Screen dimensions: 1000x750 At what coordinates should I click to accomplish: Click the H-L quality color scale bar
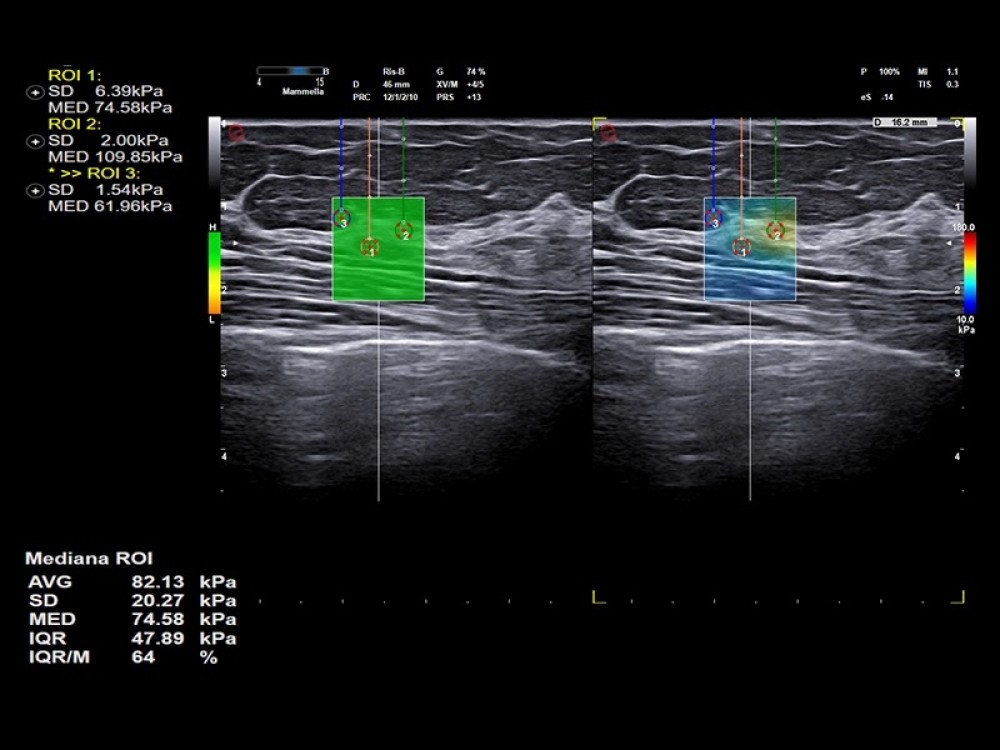[213, 272]
